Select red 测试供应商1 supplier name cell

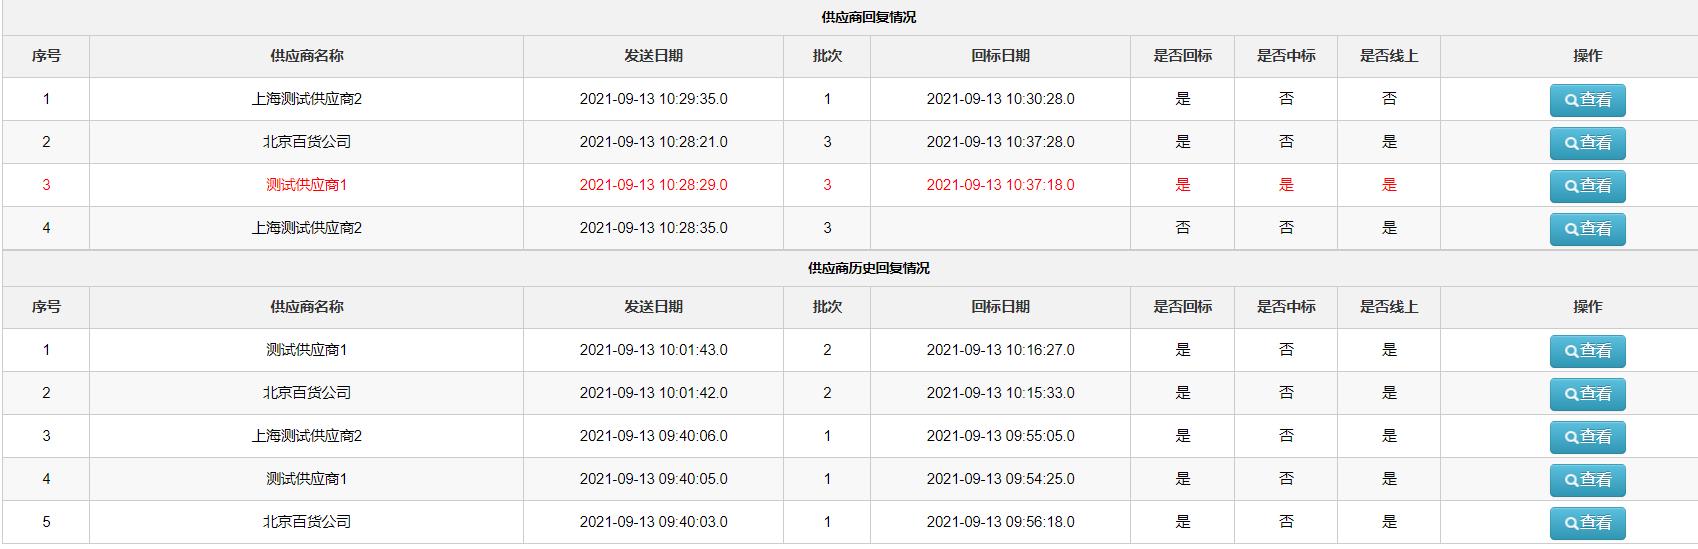pyautogui.click(x=306, y=185)
